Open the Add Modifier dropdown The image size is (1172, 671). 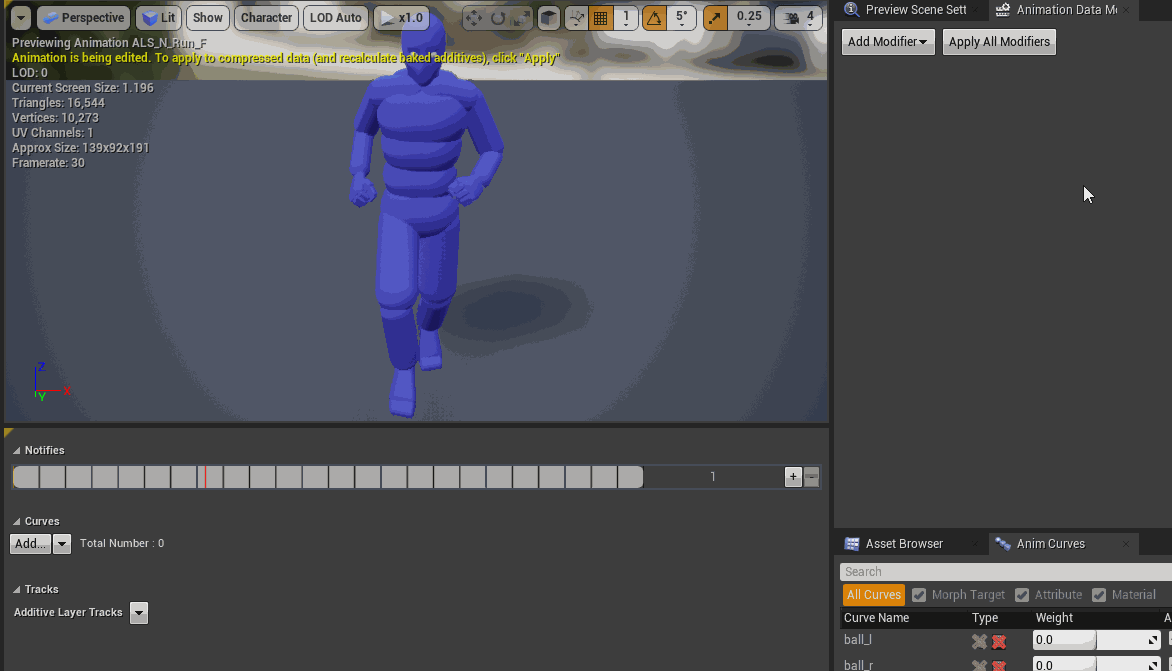[888, 42]
